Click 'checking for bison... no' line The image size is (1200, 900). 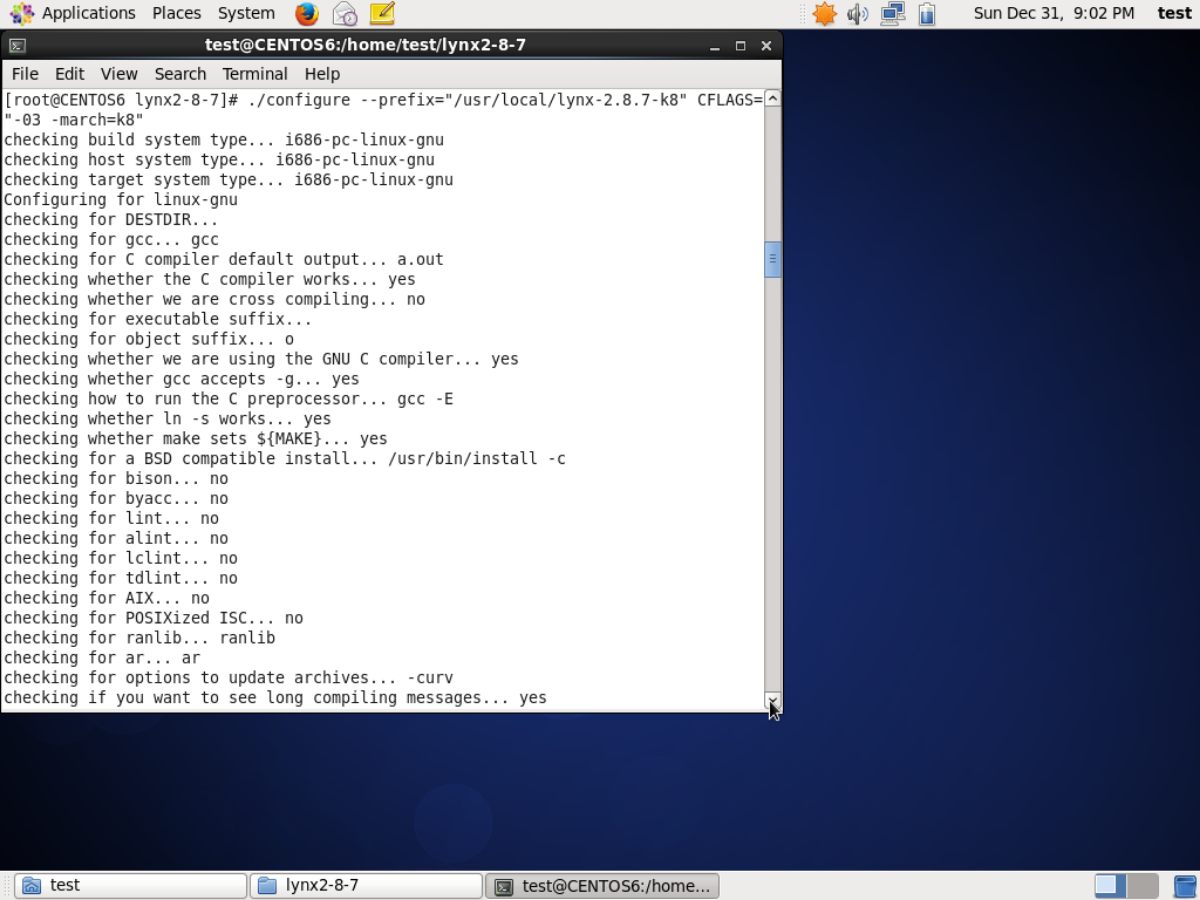click(x=116, y=479)
